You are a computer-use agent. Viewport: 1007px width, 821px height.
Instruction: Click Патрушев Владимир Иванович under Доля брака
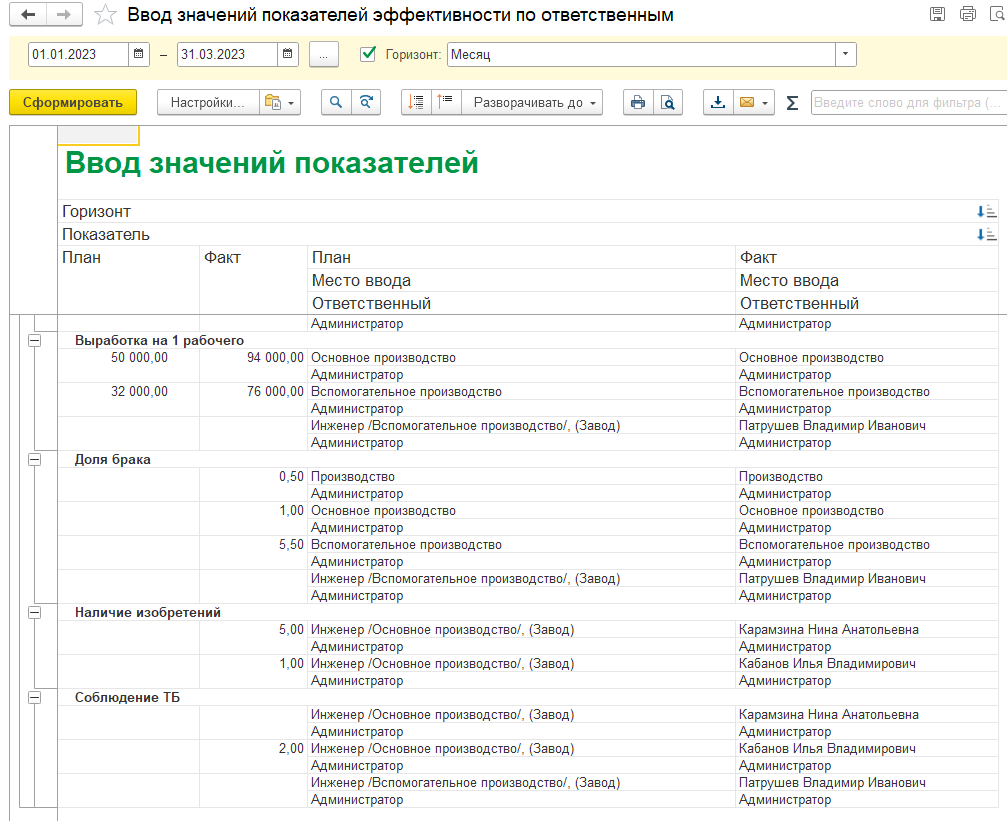[832, 579]
